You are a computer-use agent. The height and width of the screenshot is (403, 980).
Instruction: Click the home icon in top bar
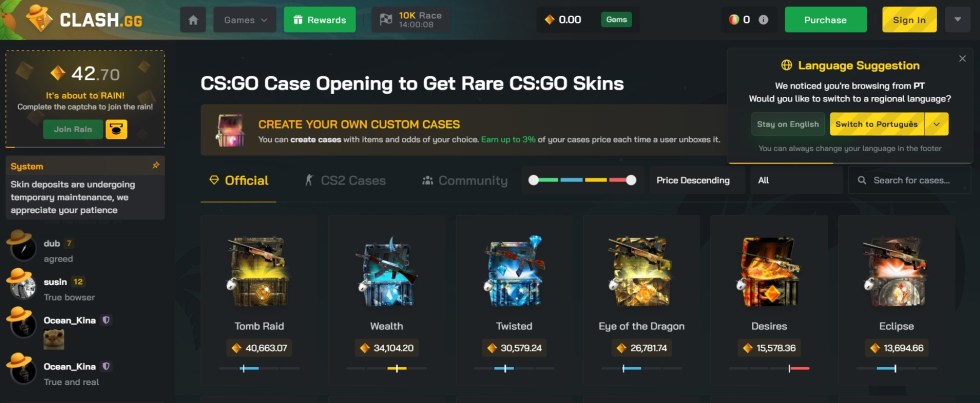coord(192,20)
